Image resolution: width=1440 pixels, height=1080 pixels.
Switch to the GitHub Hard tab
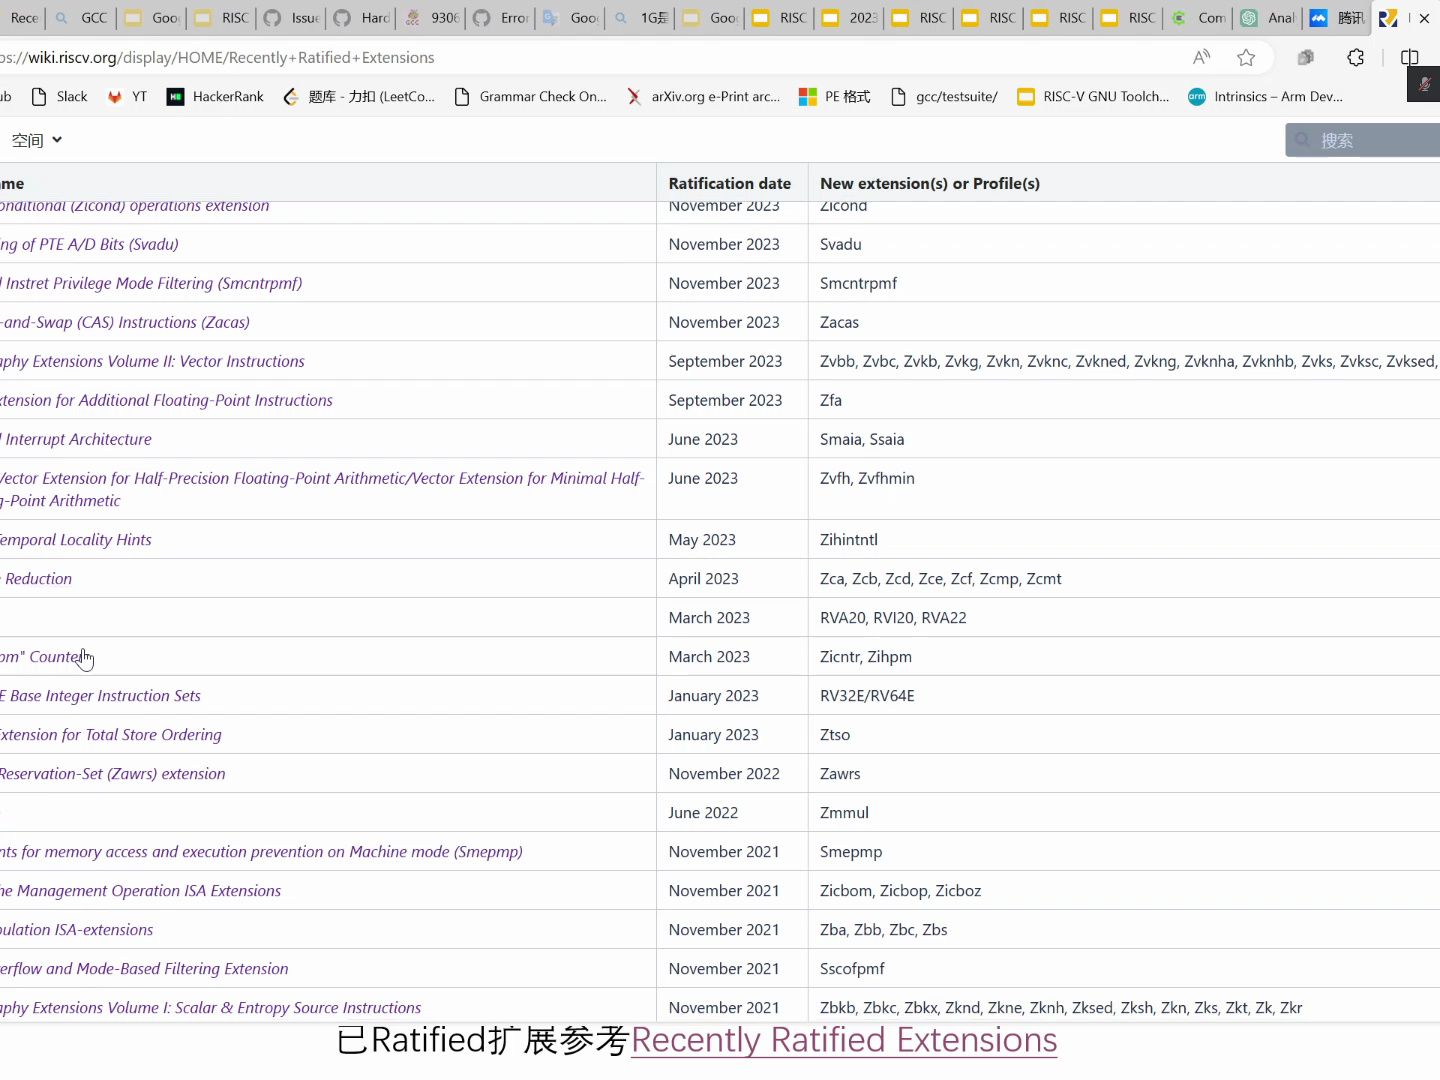[x=361, y=18]
